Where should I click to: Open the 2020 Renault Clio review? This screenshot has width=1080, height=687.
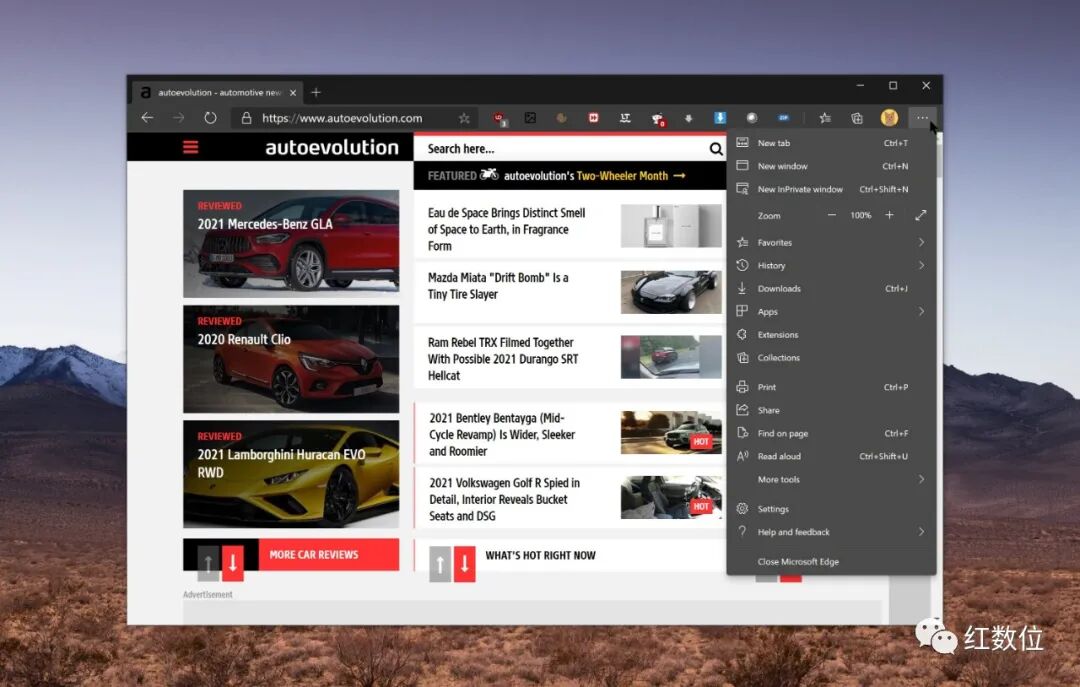pos(291,359)
